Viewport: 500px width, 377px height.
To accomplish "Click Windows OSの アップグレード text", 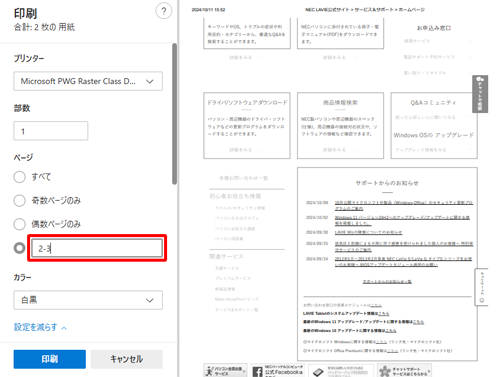I will click(434, 135).
